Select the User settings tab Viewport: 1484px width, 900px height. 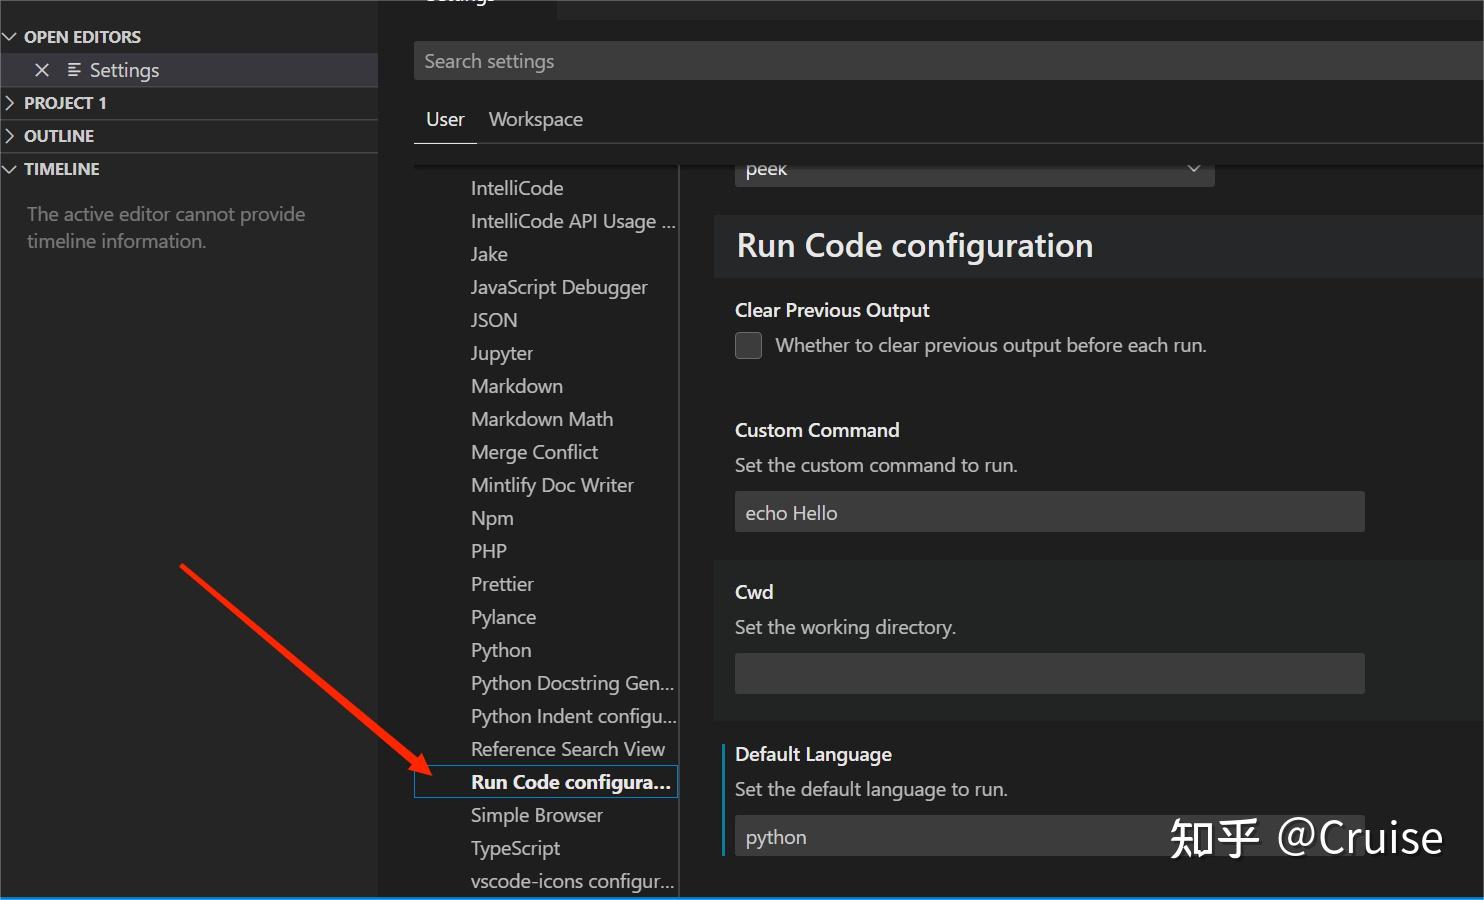point(444,119)
